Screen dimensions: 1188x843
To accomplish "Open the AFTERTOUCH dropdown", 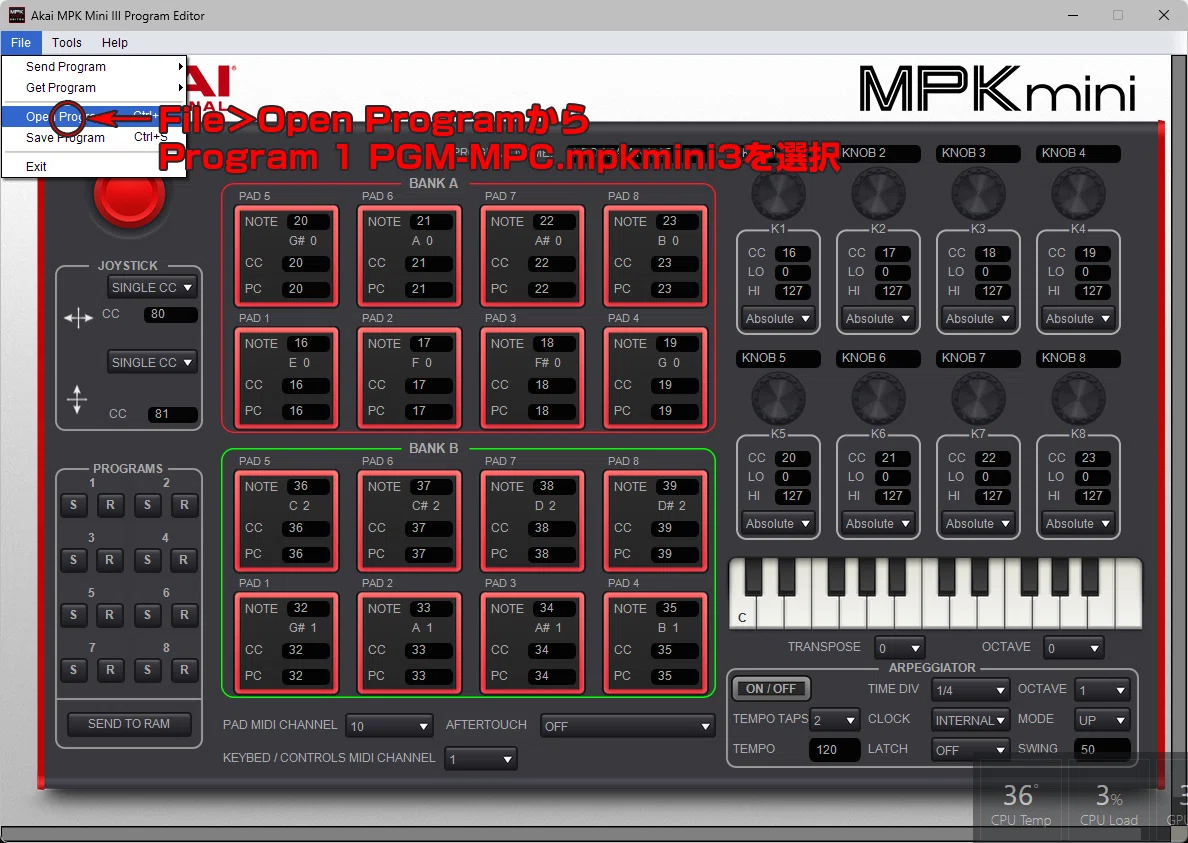I will click(627, 726).
